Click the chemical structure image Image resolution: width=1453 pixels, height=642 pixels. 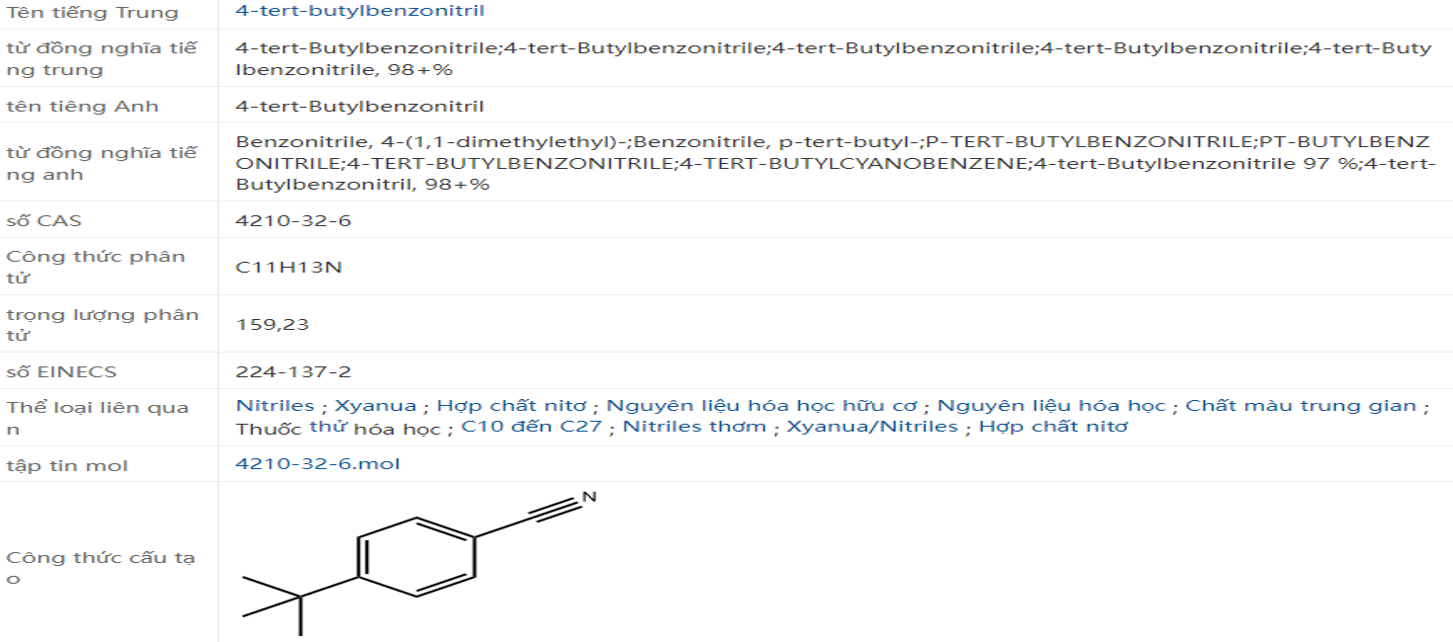tap(418, 560)
